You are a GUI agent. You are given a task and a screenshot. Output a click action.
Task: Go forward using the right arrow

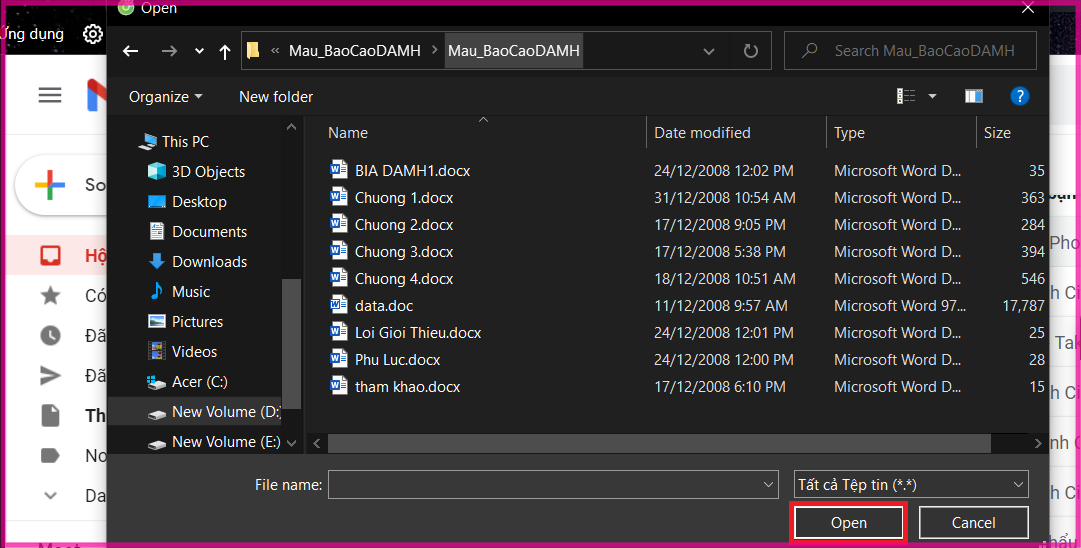pyautogui.click(x=169, y=51)
